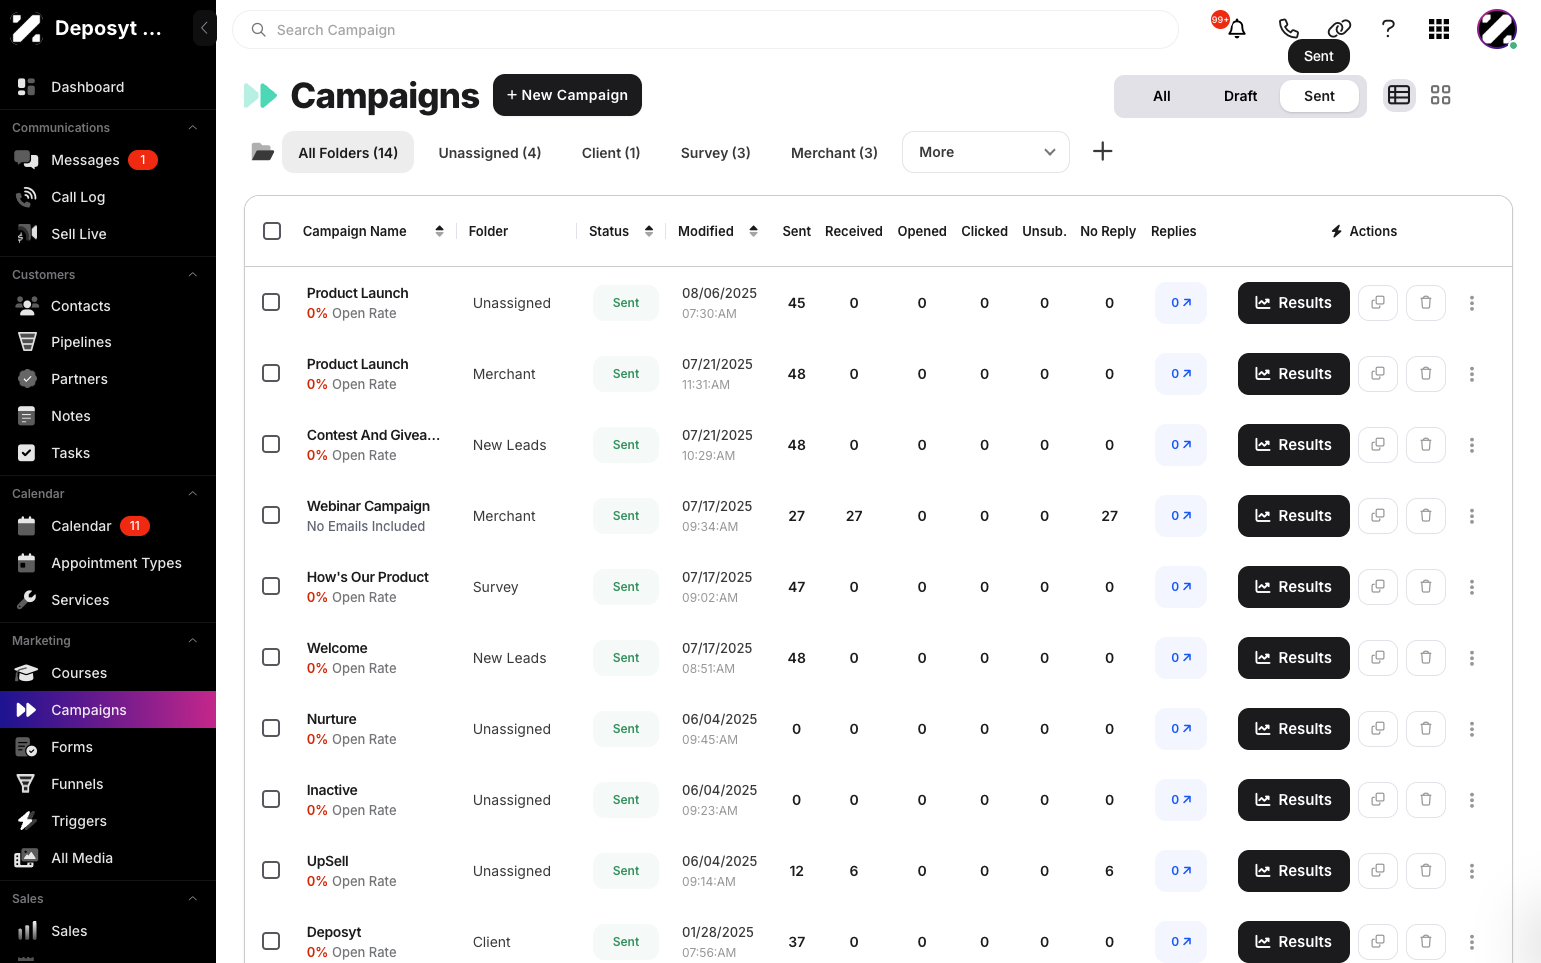Viewport: 1541px width, 963px height.
Task: Click the folder icon beside All Folders
Action: 262,152
